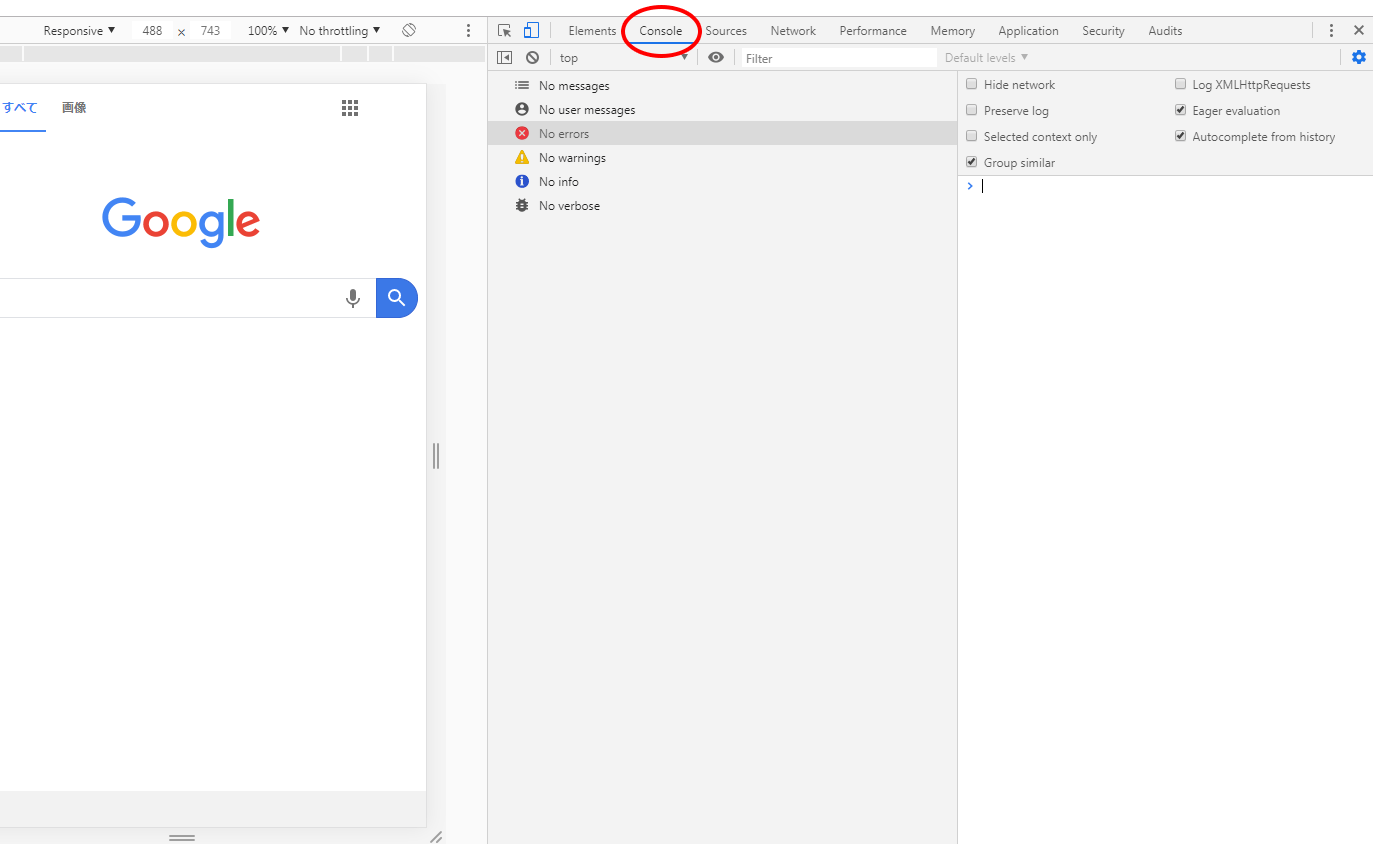
Task: Click the viewport corner resize handle
Action: [x=436, y=837]
